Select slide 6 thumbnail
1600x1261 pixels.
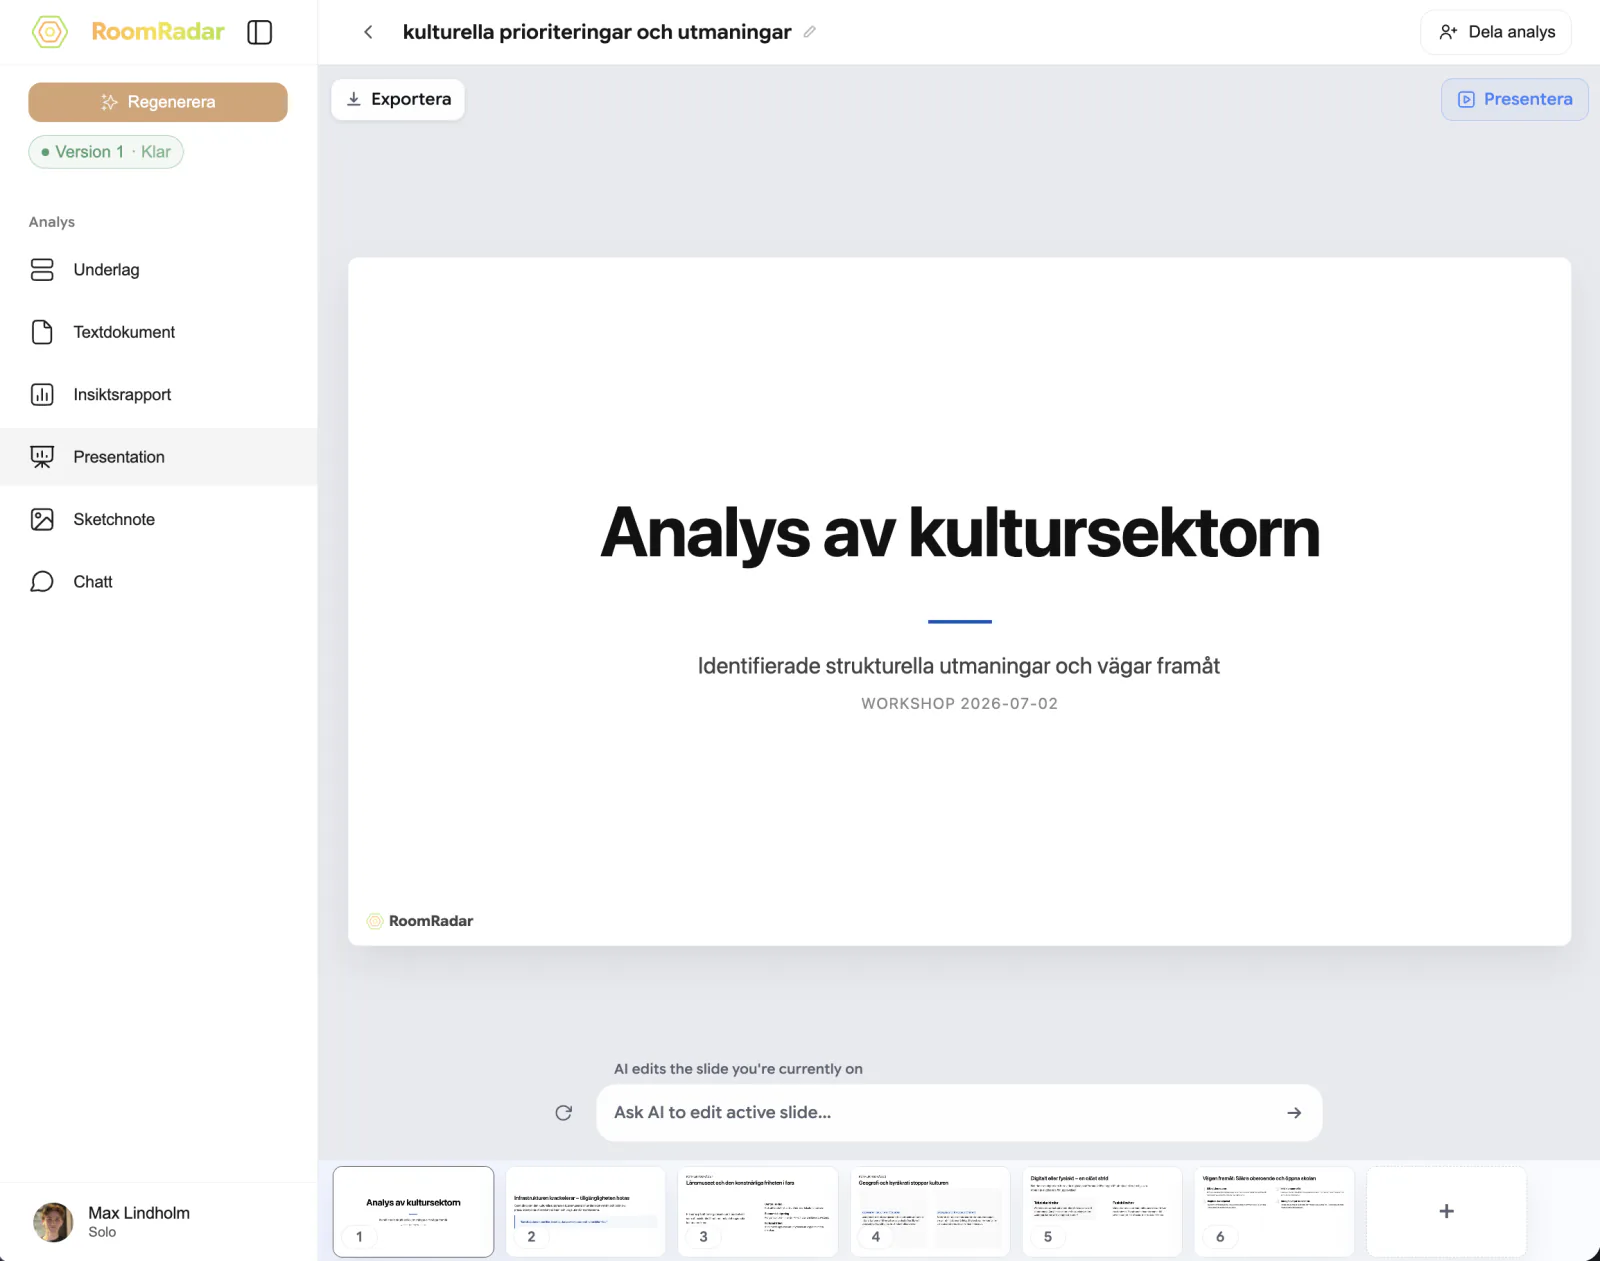point(1274,1211)
